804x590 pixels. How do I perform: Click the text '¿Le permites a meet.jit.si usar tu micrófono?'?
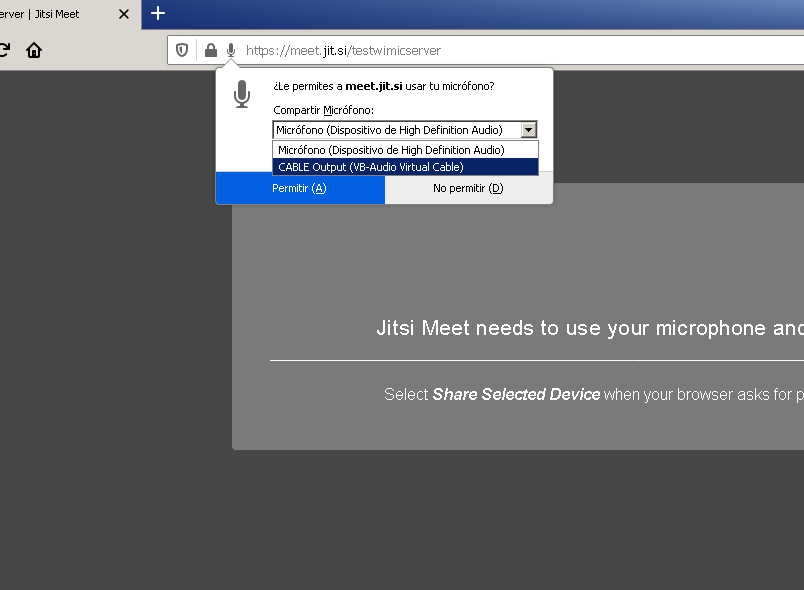(x=384, y=86)
